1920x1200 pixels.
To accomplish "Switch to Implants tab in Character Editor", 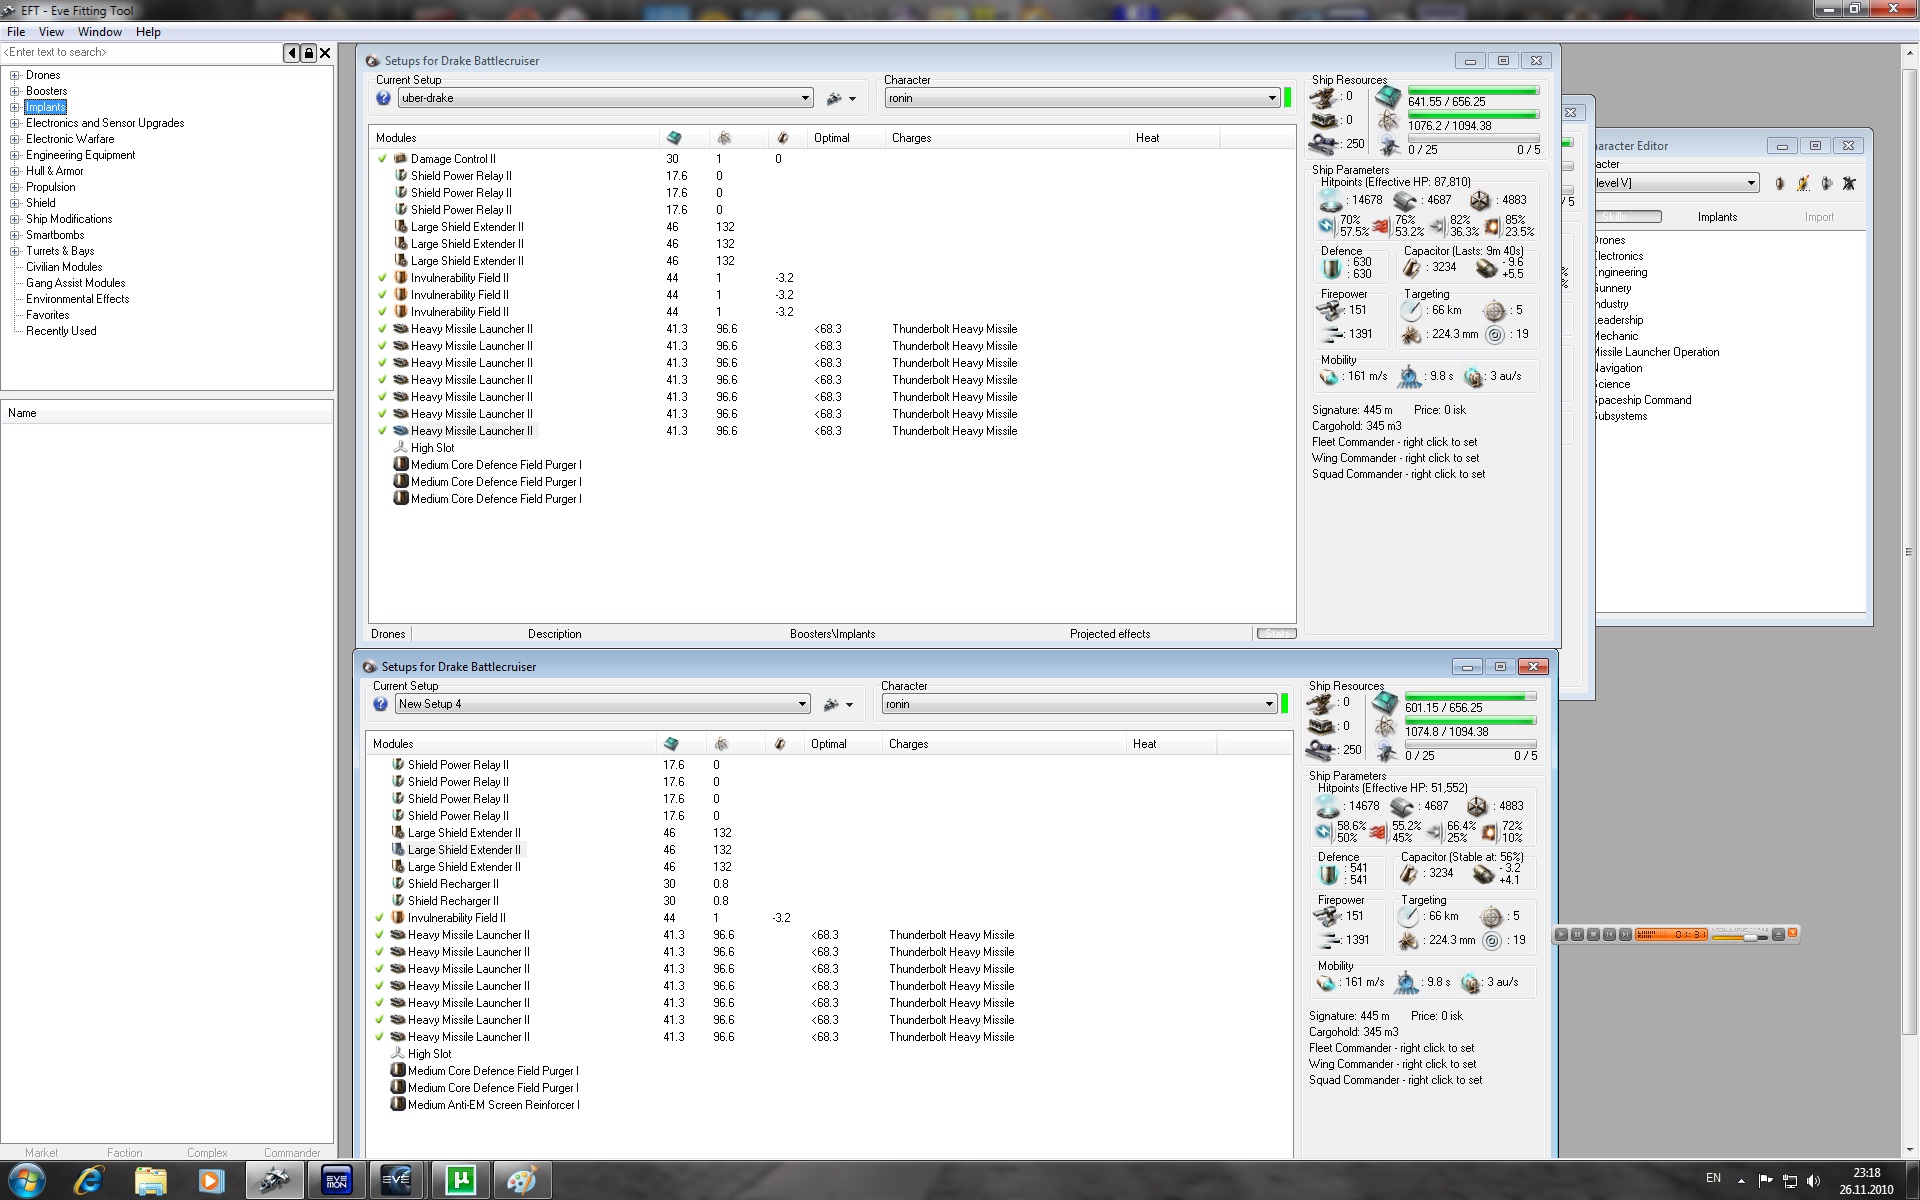I will click(x=1717, y=217).
